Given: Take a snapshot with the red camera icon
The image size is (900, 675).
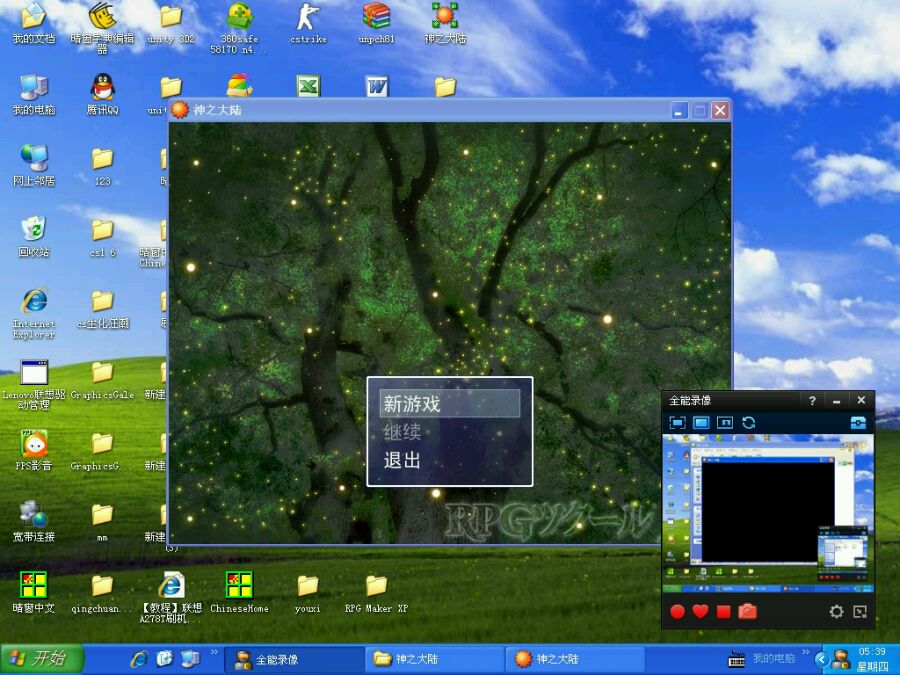Looking at the screenshot, I should (x=747, y=612).
